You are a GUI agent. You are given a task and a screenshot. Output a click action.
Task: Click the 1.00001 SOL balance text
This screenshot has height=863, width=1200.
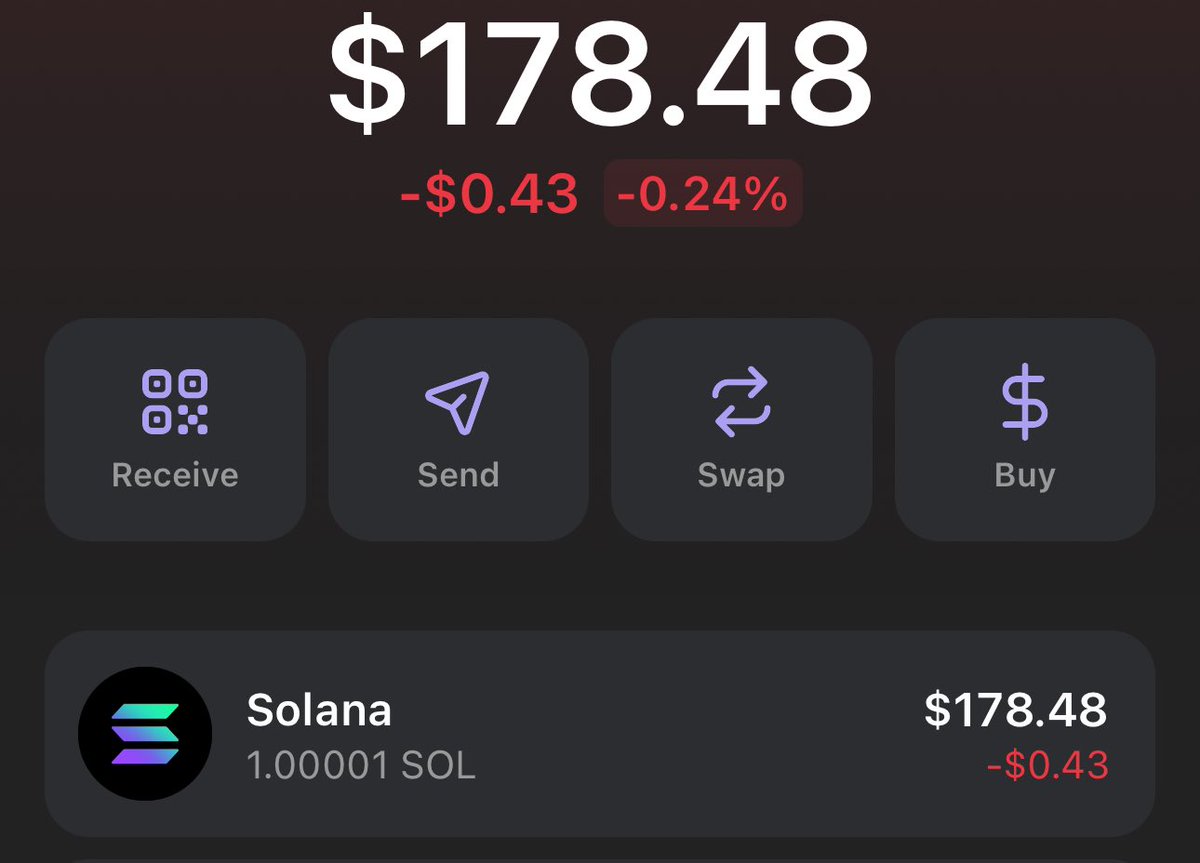pos(361,766)
